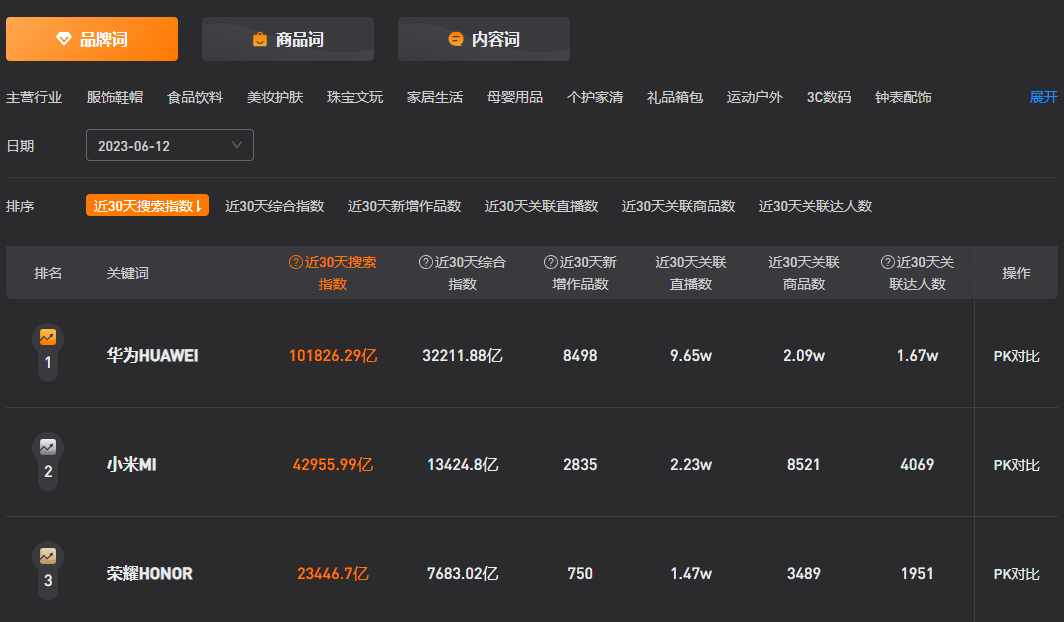Click help icon beside 近30天搜索指数 column header
The image size is (1064, 622).
point(295,262)
